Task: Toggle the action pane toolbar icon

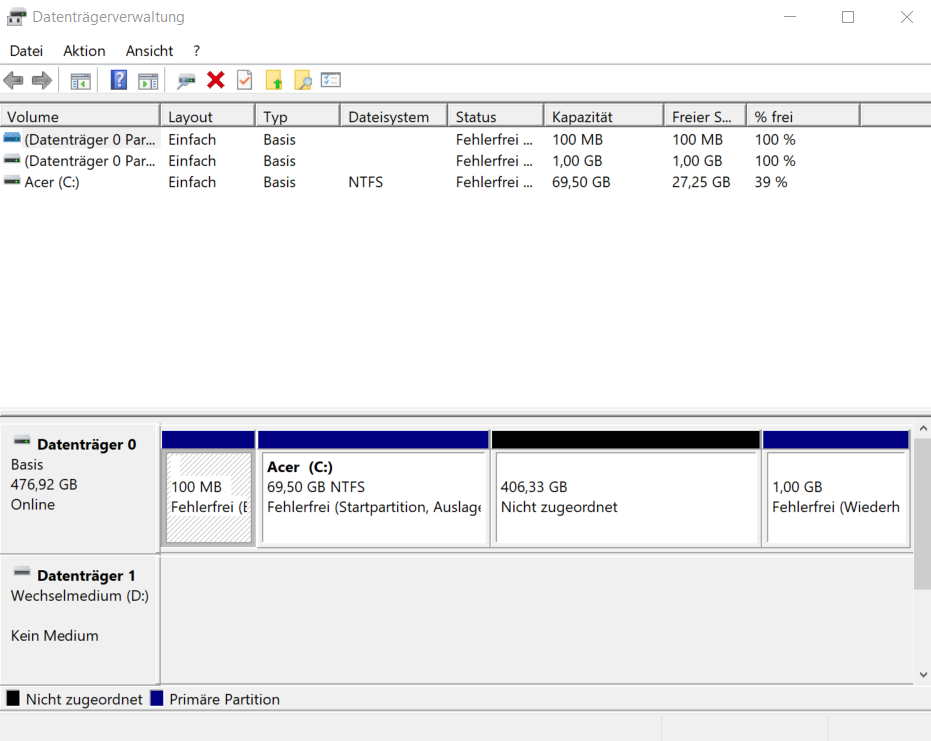Action: click(148, 81)
